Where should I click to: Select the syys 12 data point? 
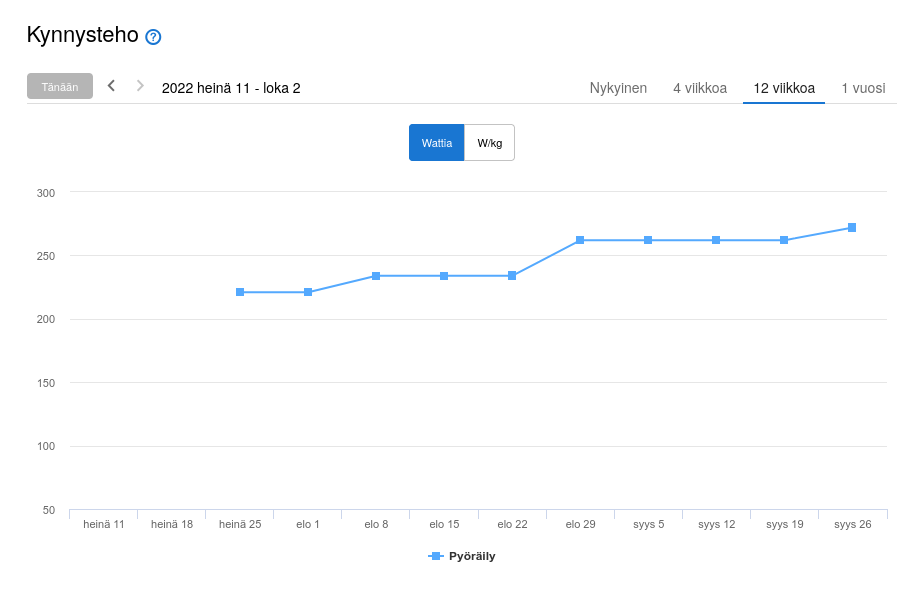[x=716, y=240]
